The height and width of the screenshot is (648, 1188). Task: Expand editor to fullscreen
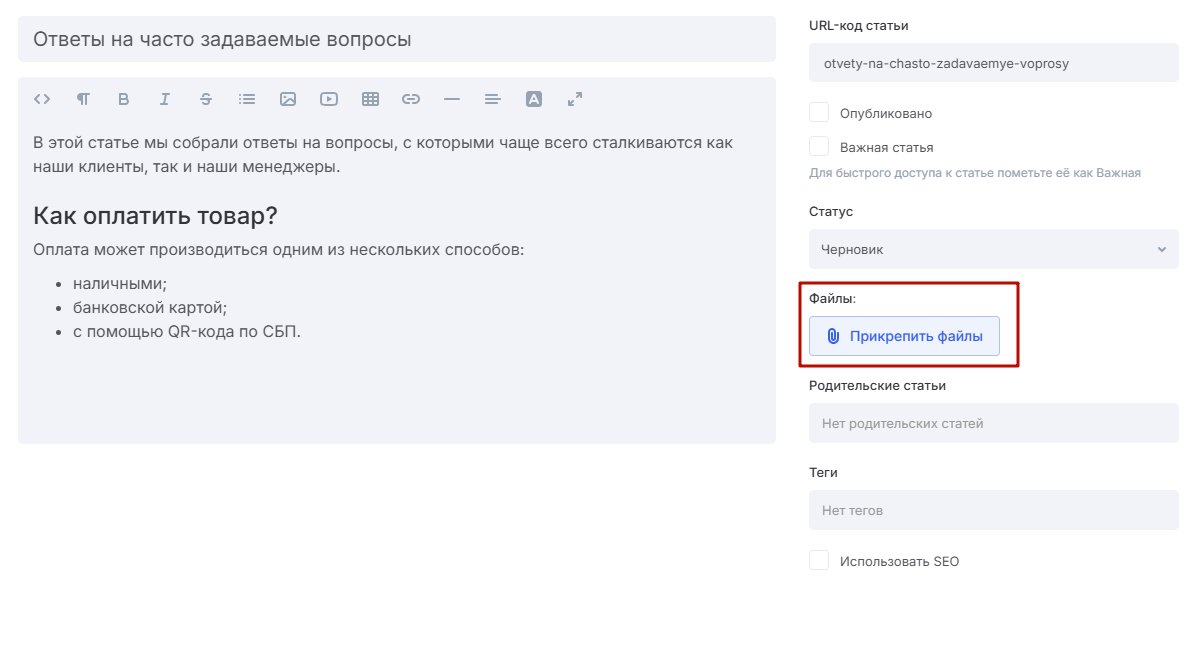575,99
